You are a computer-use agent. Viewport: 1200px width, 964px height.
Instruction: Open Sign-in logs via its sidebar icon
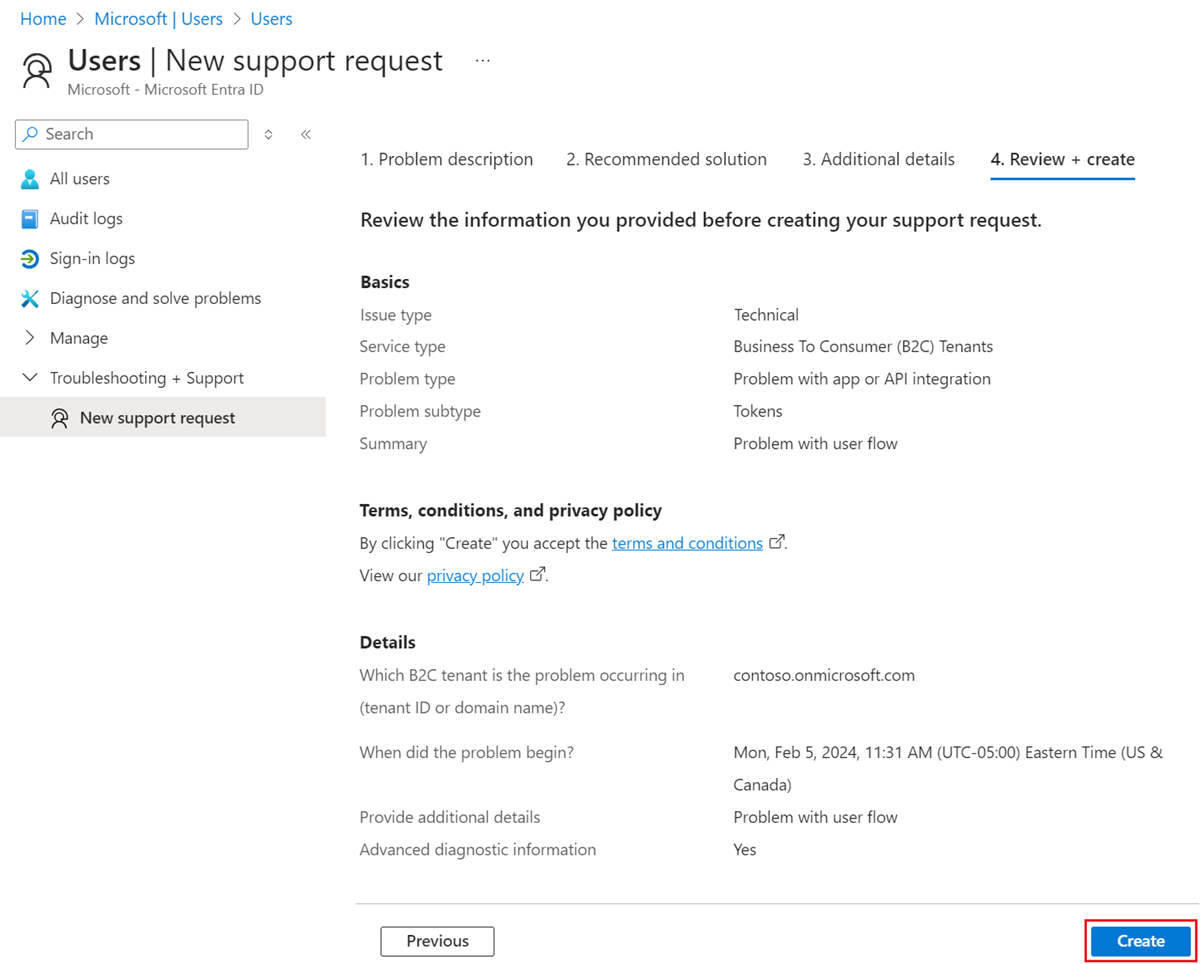(x=31, y=258)
